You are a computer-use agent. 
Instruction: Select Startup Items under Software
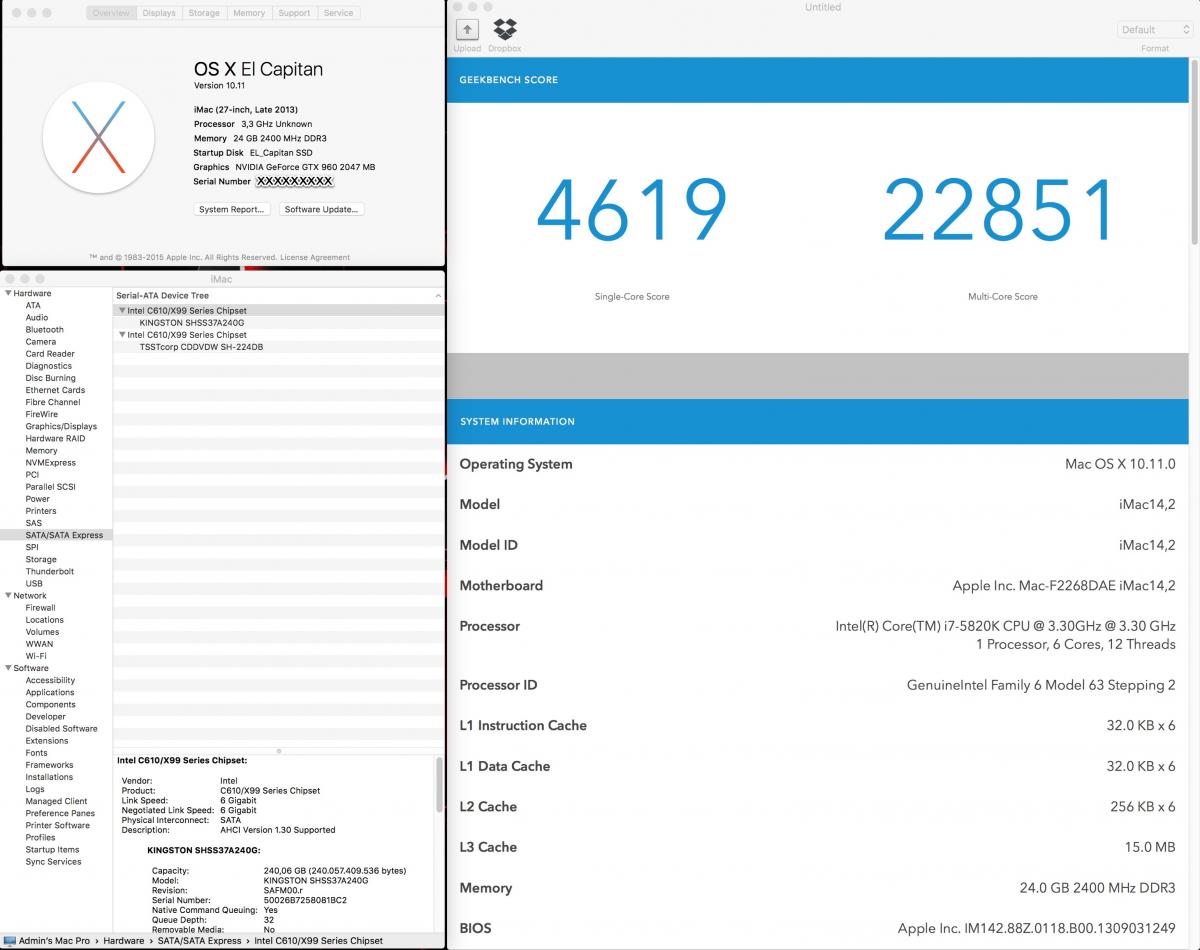[53, 849]
